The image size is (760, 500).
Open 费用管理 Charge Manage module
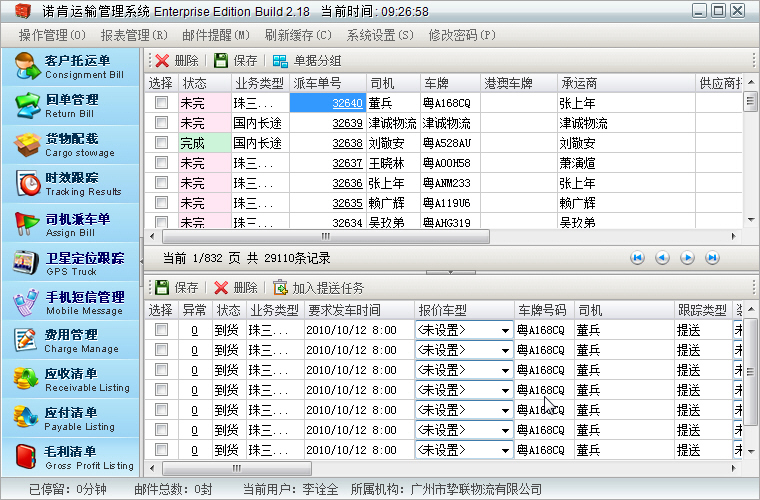point(70,341)
